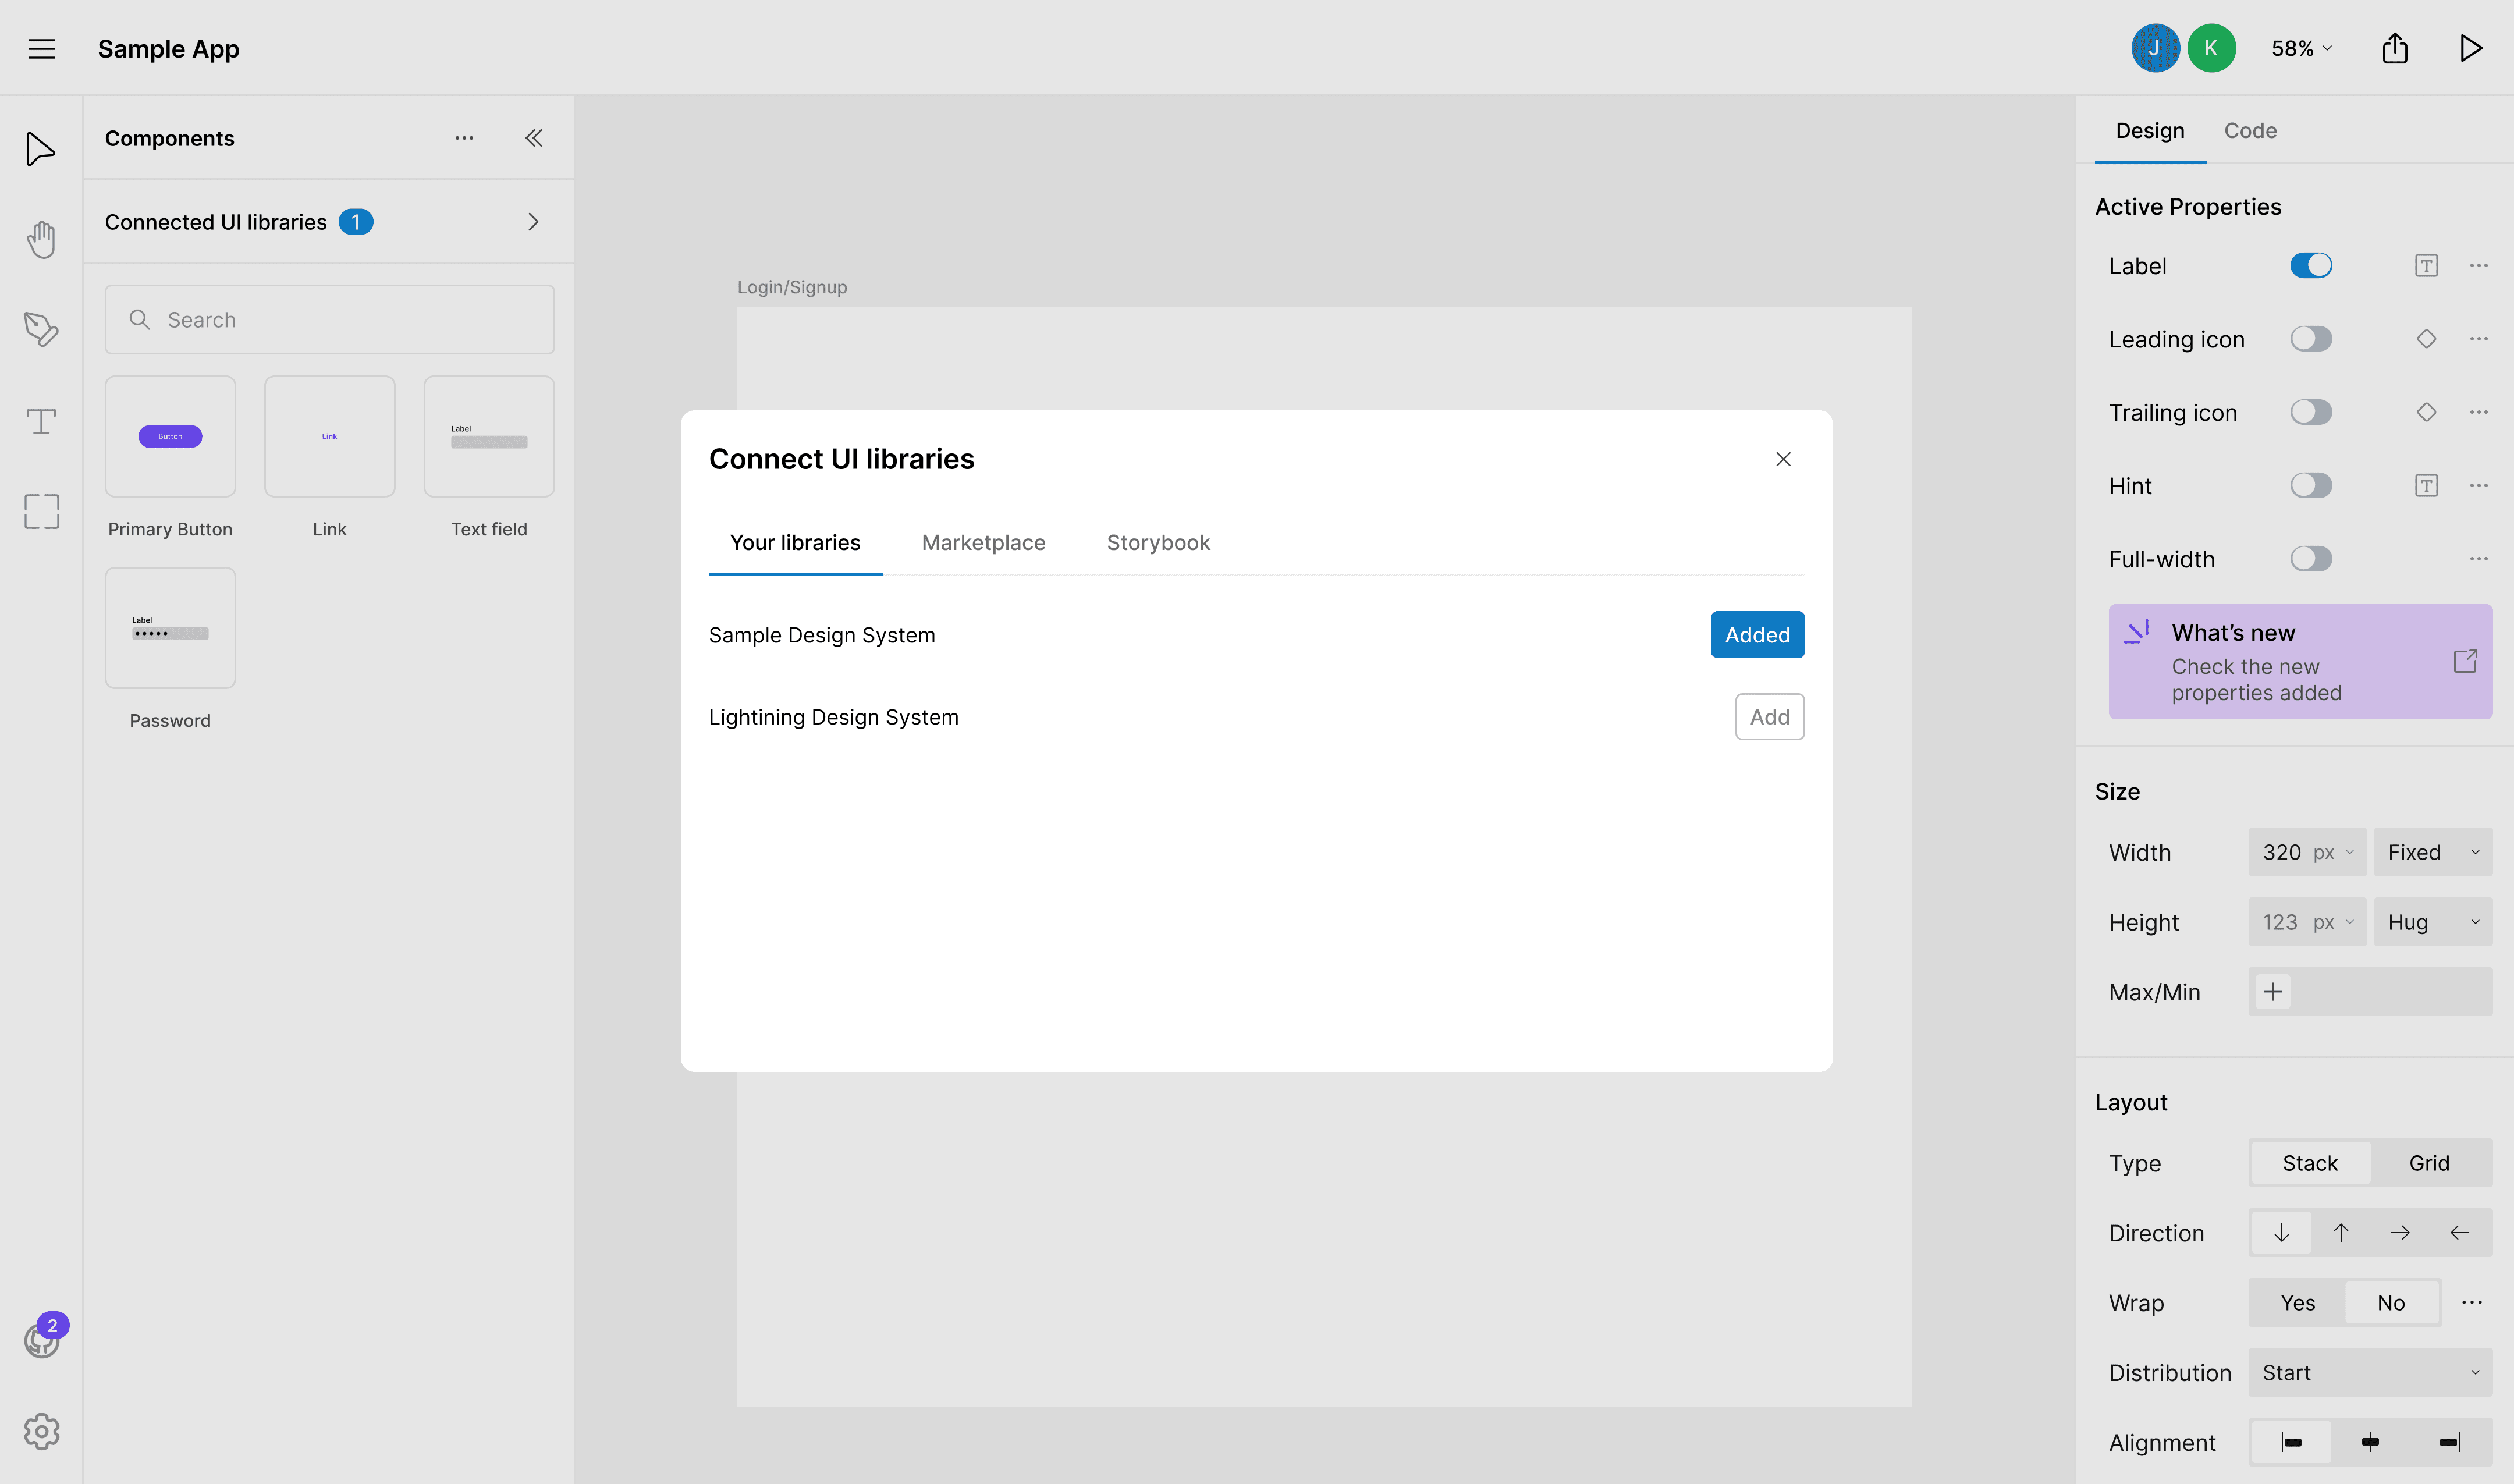The height and width of the screenshot is (1484, 2514).
Task: Open the Distribution Start dropdown
Action: click(2369, 1372)
